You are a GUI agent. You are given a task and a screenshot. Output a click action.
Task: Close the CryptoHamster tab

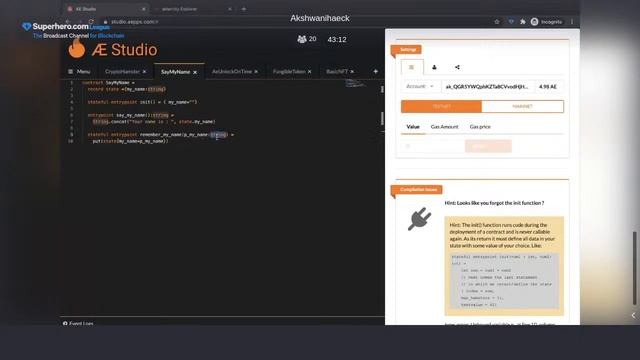[144, 72]
